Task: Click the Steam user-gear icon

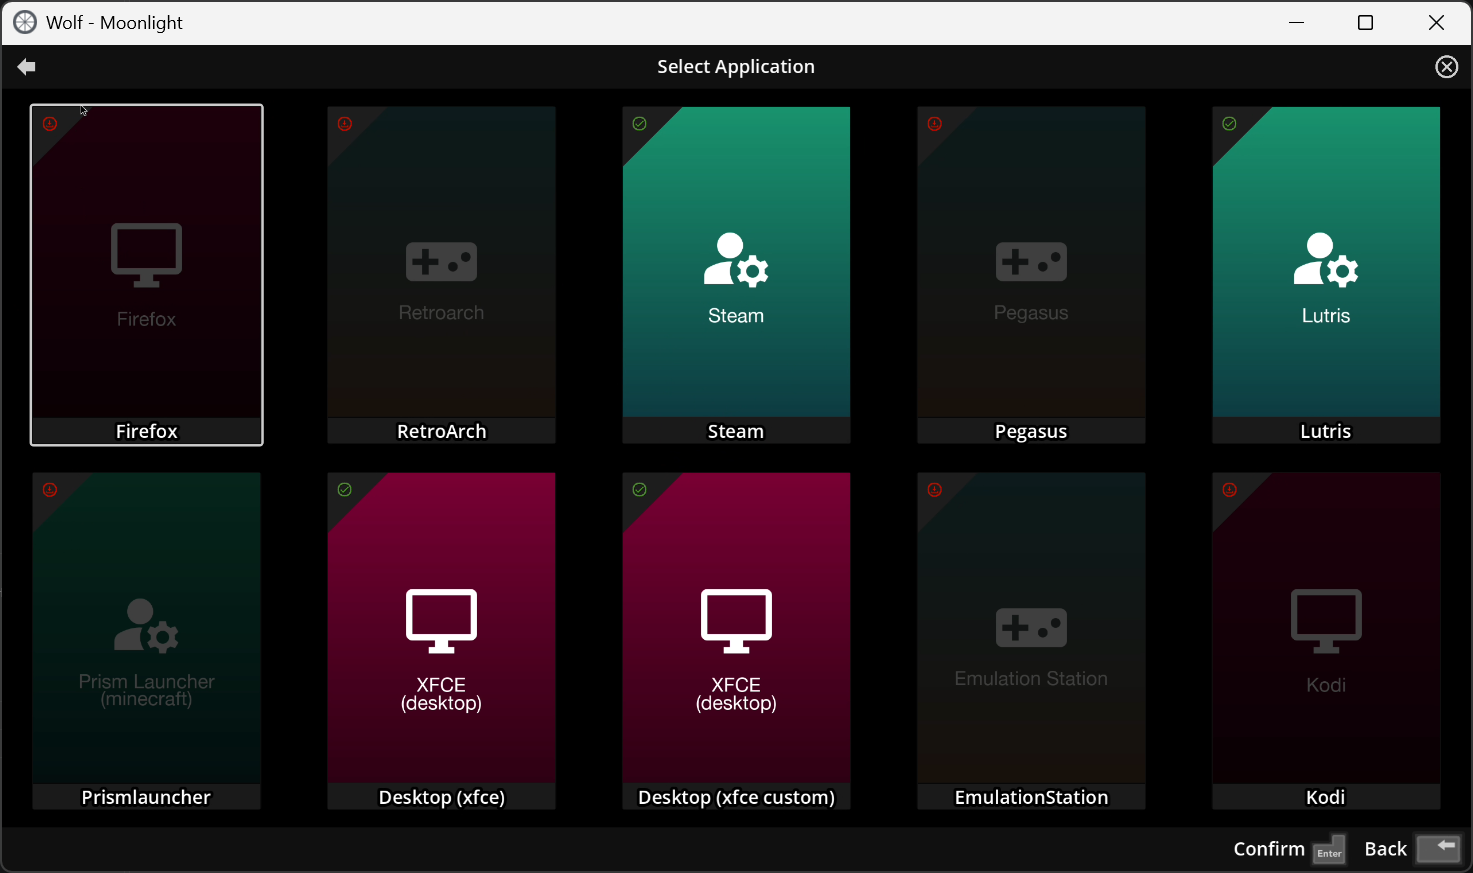Action: pos(736,260)
